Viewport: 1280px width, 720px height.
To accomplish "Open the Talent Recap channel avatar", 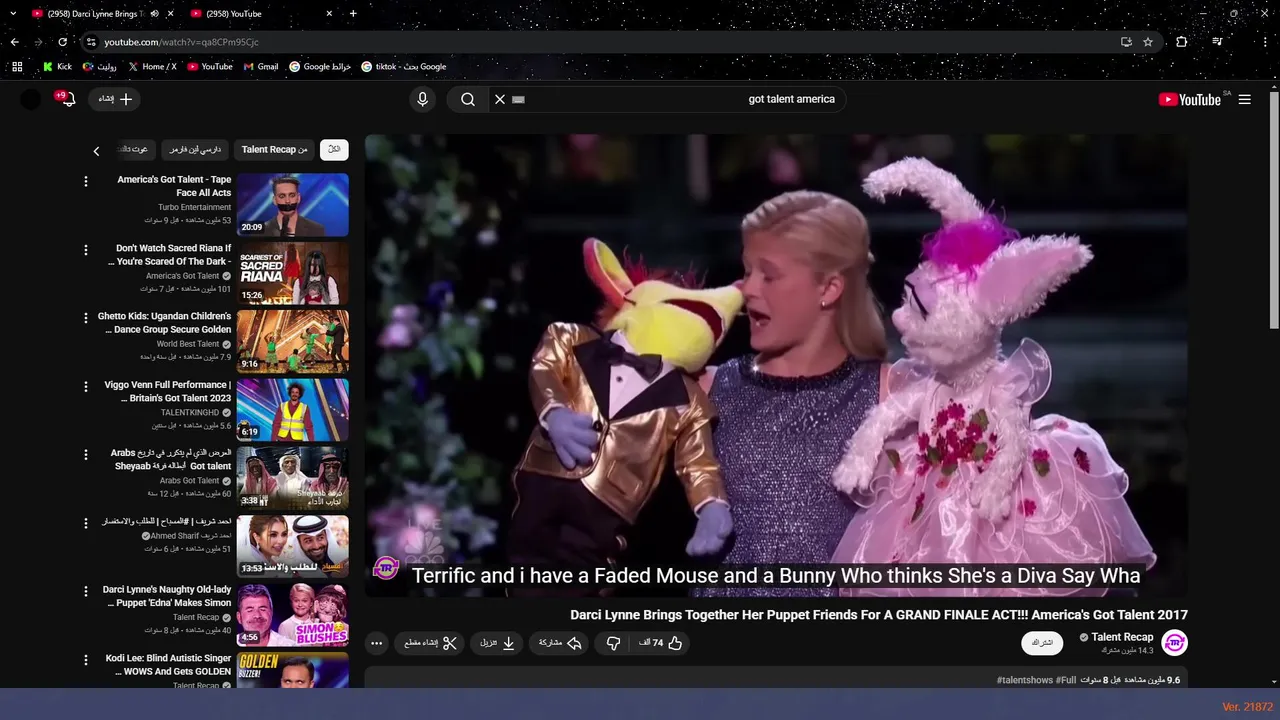I will point(1175,643).
